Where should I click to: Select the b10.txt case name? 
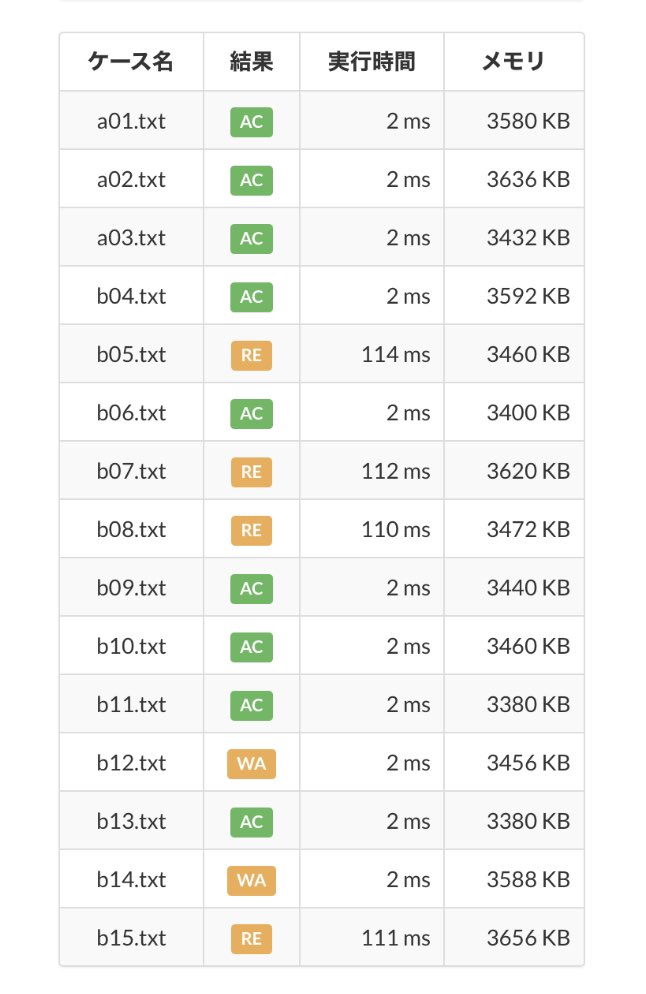tap(131, 646)
